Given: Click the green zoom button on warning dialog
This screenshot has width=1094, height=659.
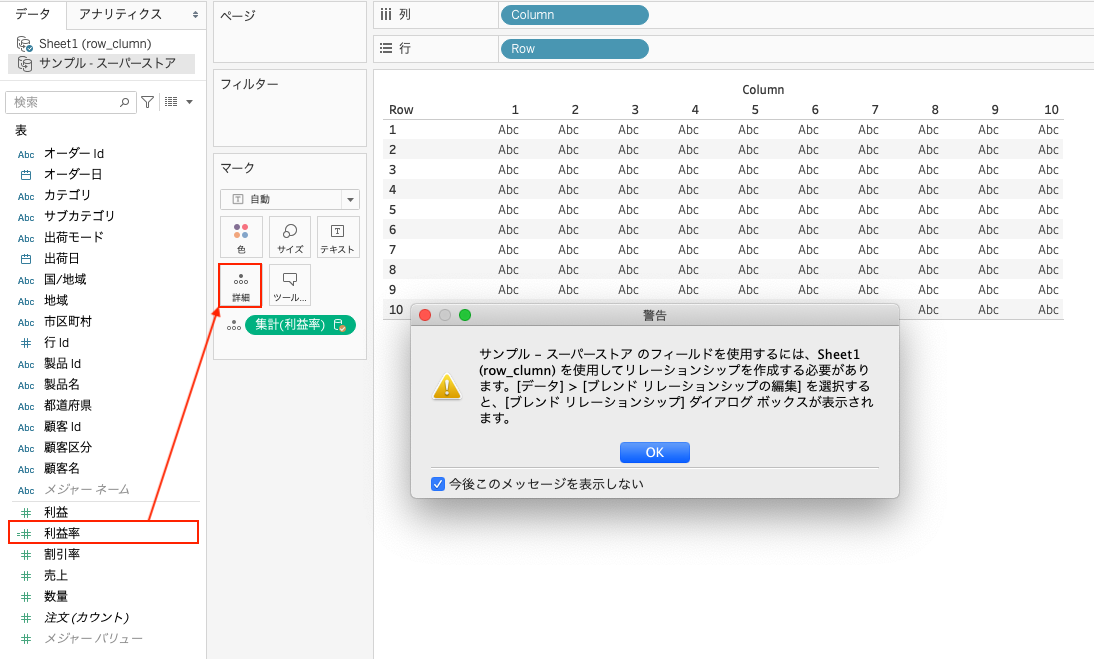Looking at the screenshot, I should coord(465,315).
